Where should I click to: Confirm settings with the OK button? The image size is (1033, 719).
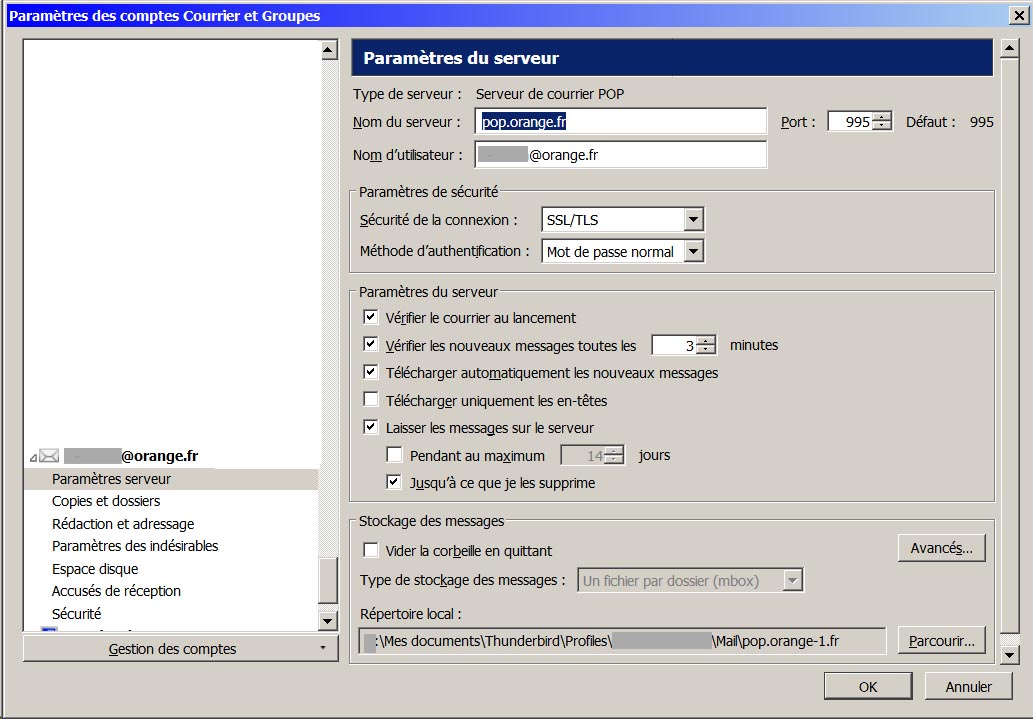[867, 686]
